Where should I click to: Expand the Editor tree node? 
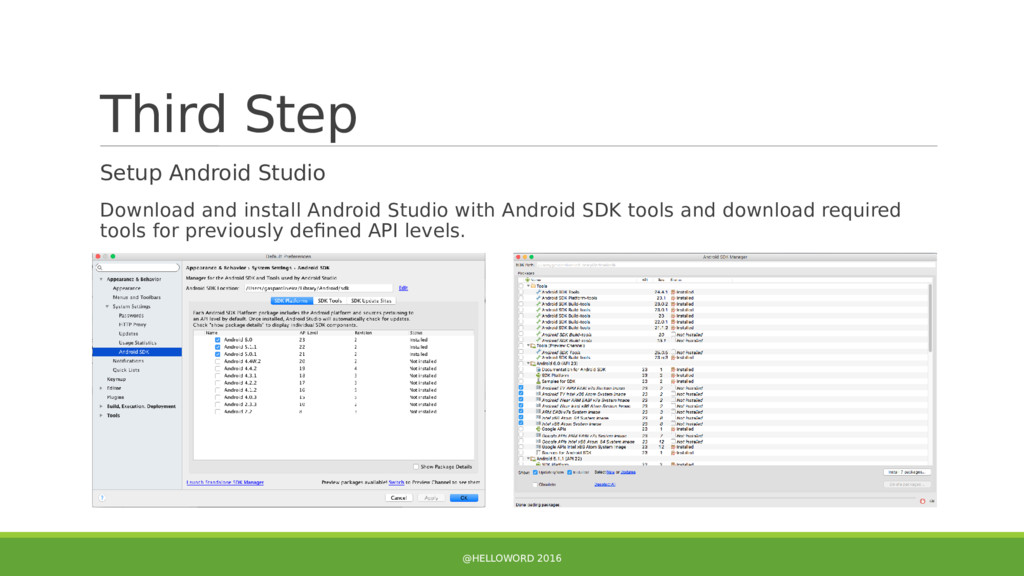[101, 388]
